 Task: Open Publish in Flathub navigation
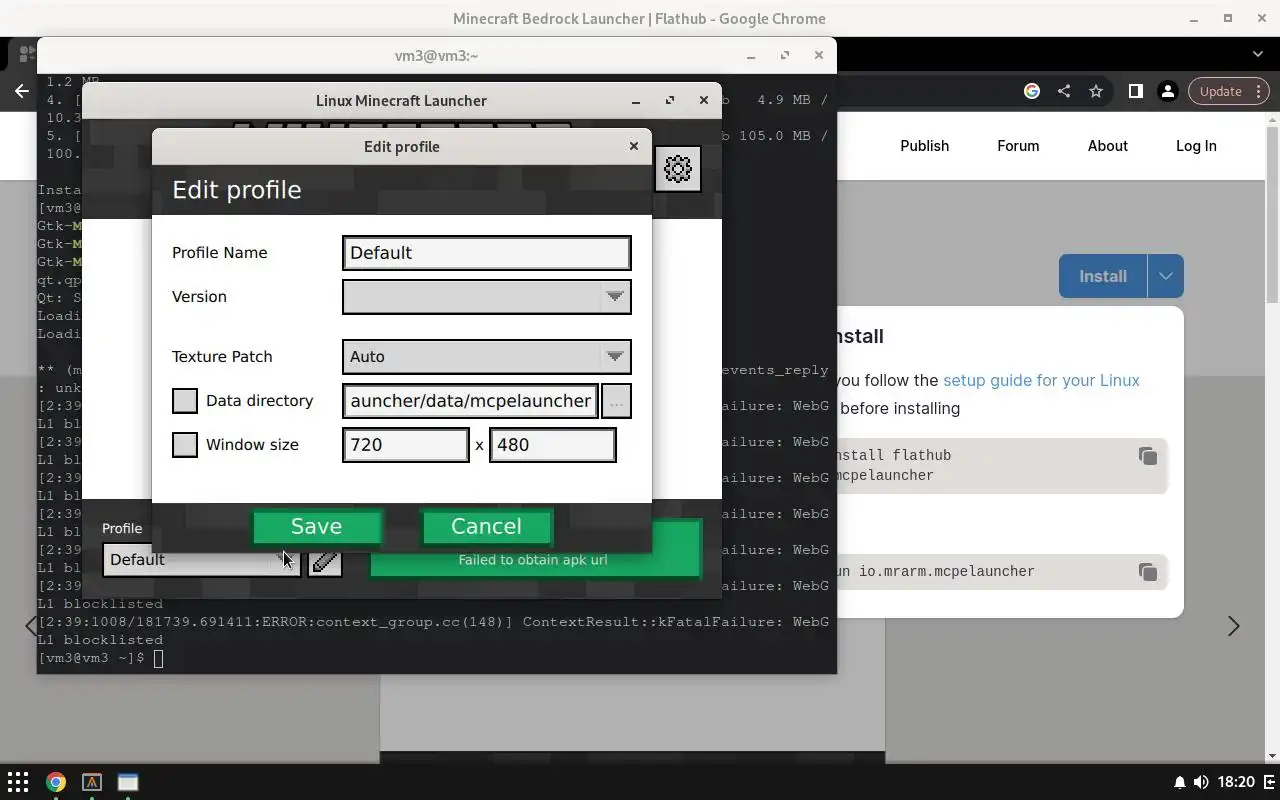(924, 146)
